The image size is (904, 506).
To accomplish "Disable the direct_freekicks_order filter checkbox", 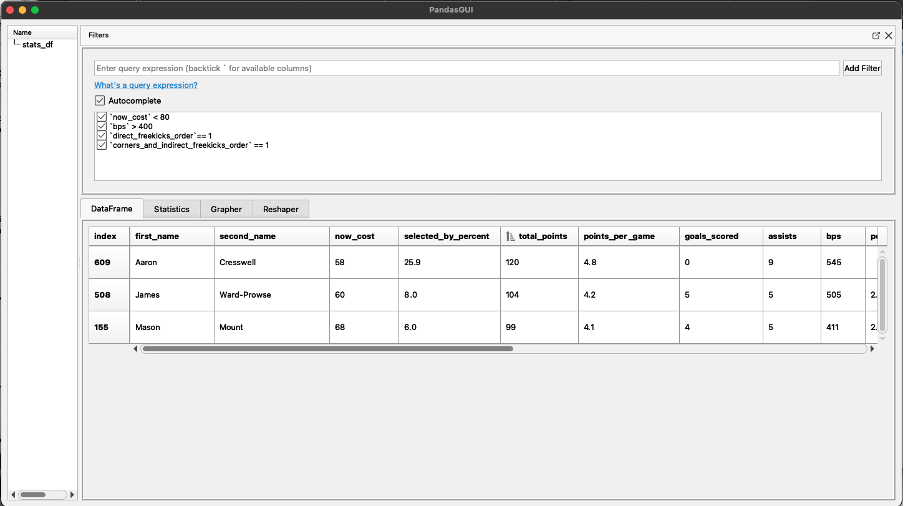I will point(102,136).
